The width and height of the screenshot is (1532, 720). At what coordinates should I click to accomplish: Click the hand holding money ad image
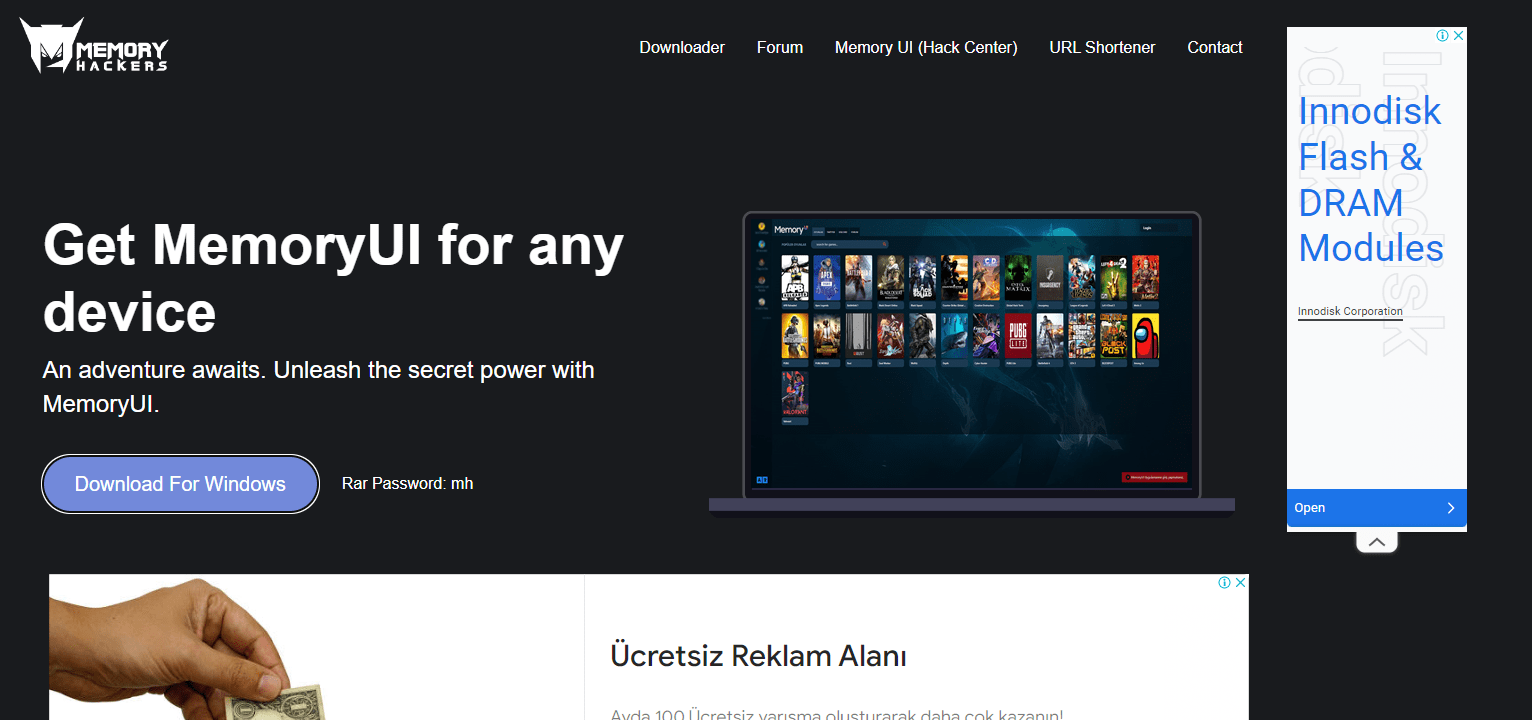pos(316,647)
